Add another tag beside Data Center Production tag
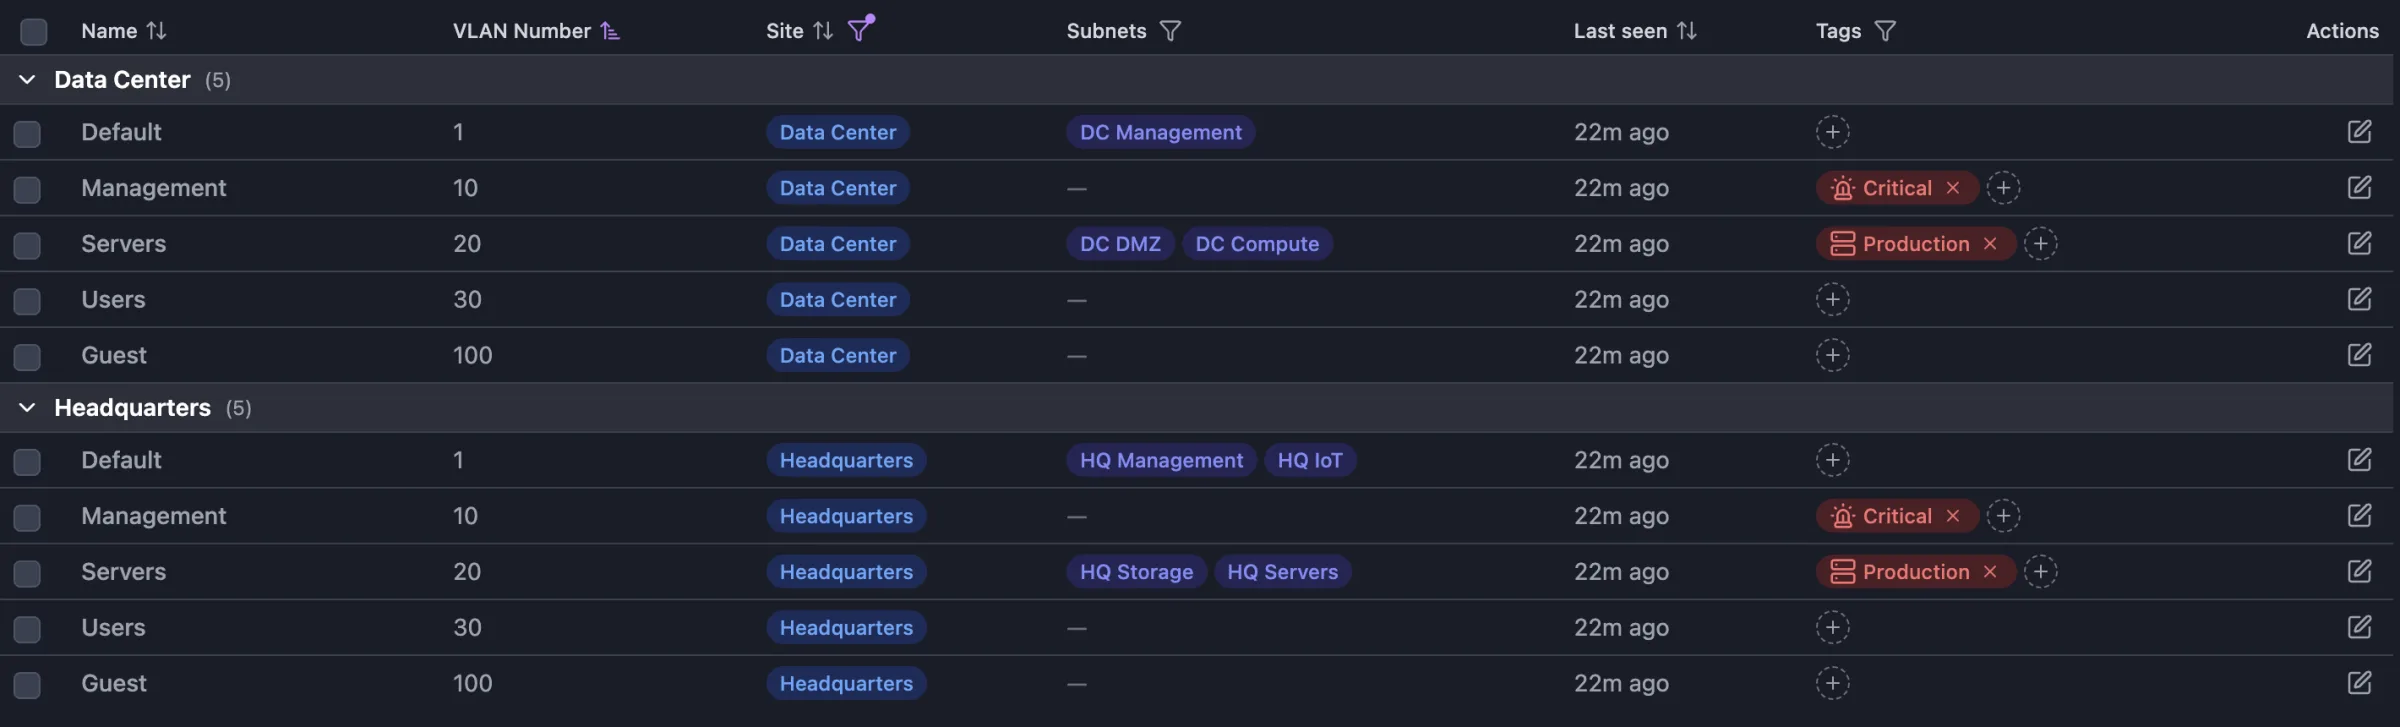The image size is (2400, 727). [x=2041, y=244]
